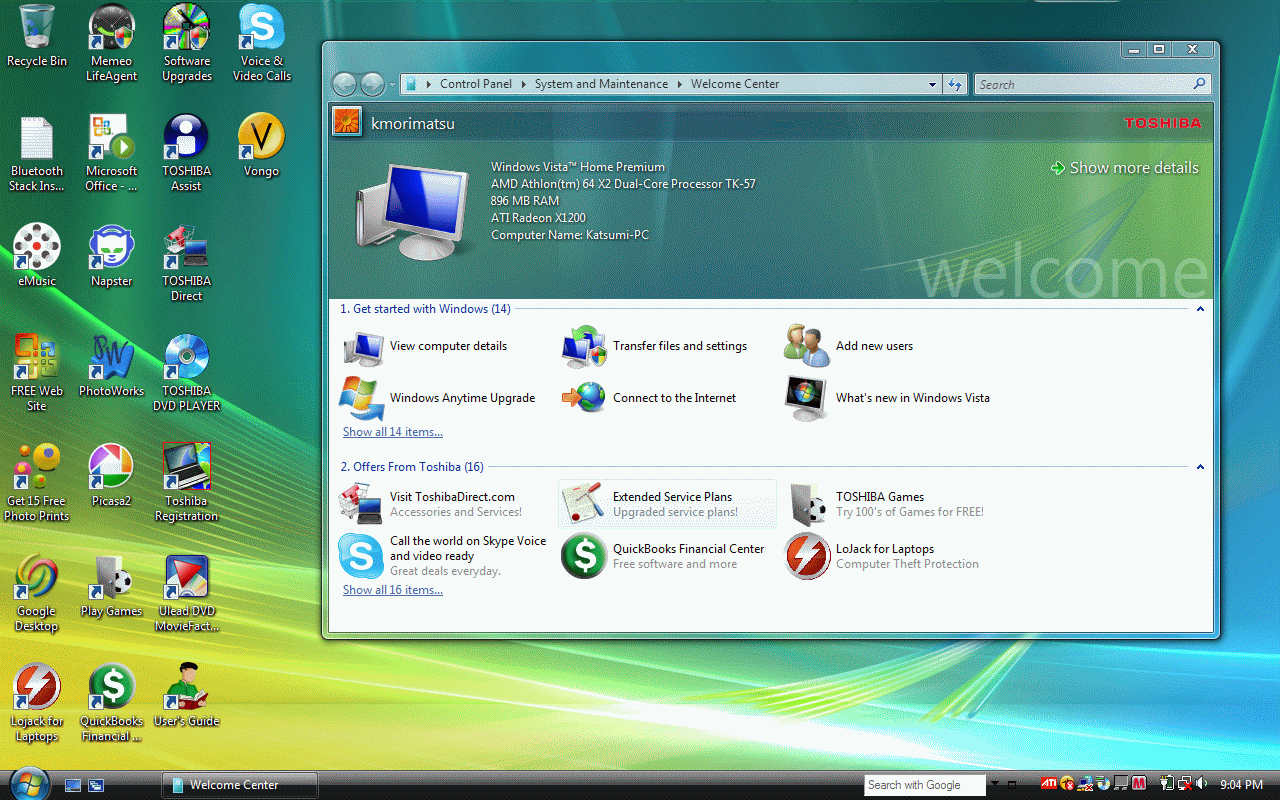Click the Welcome Center taskbar button
The height and width of the screenshot is (800, 1280).
(239, 785)
